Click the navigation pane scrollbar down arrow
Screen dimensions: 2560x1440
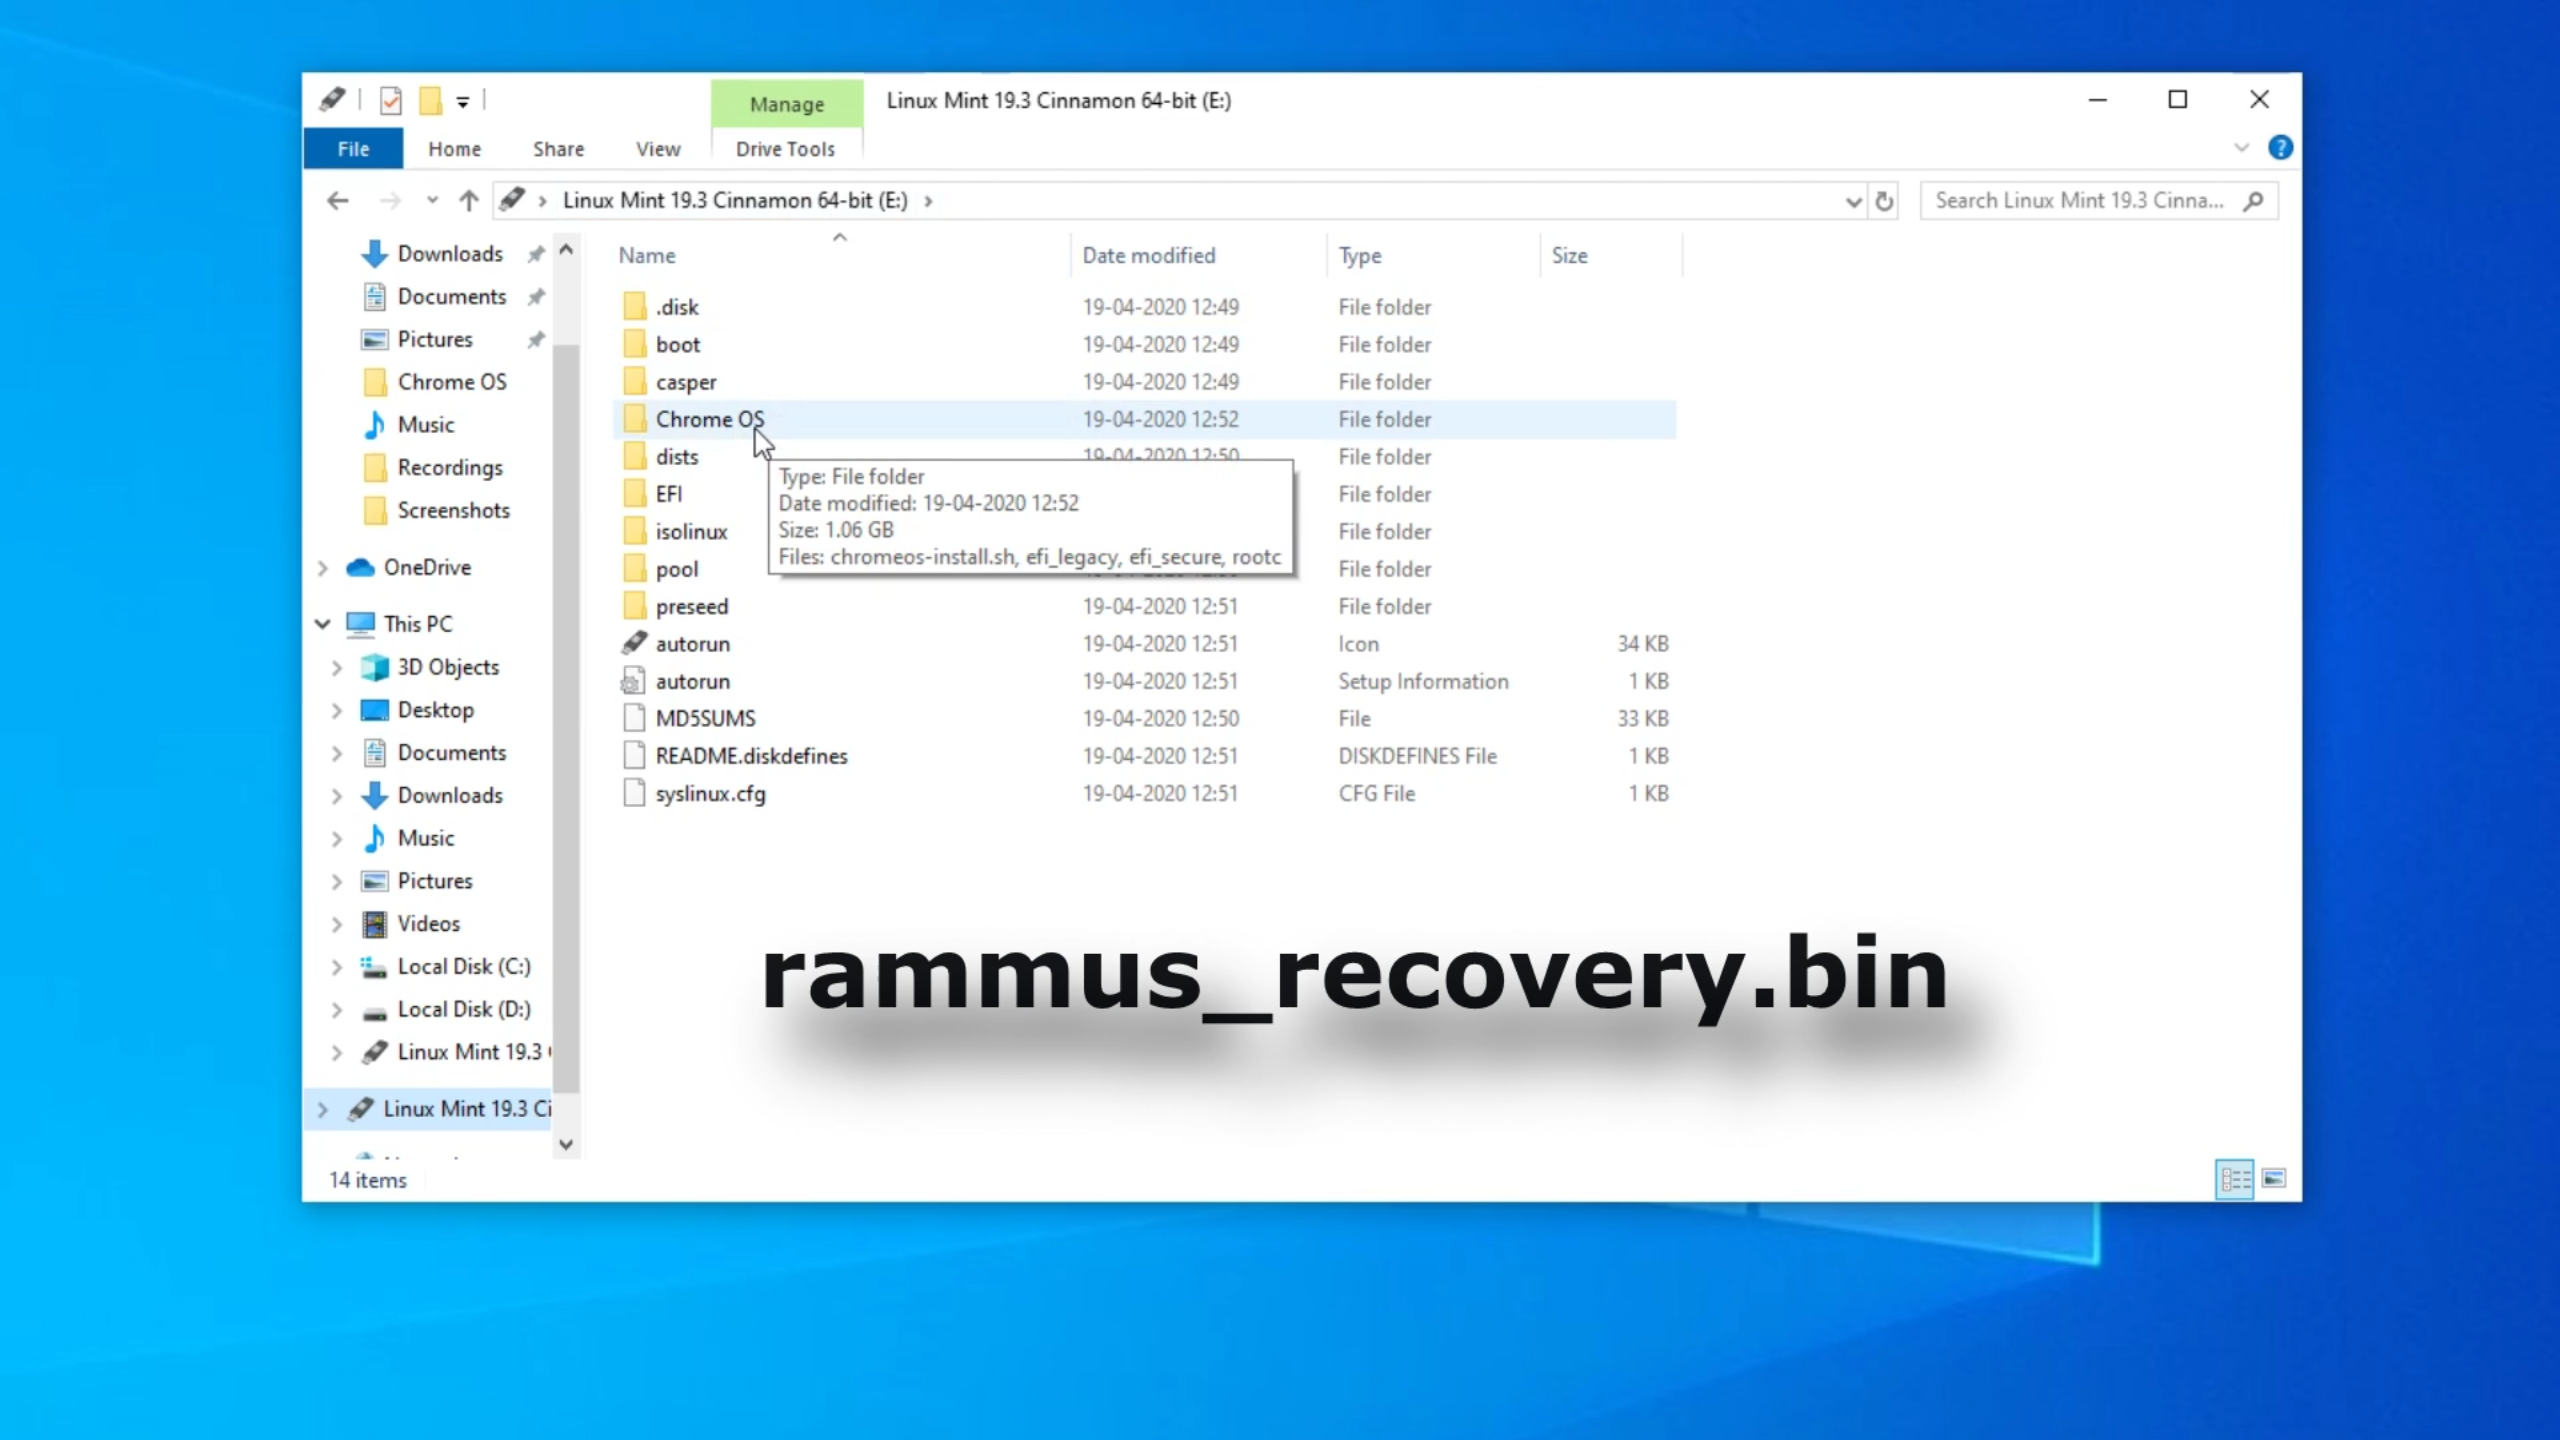click(566, 1144)
